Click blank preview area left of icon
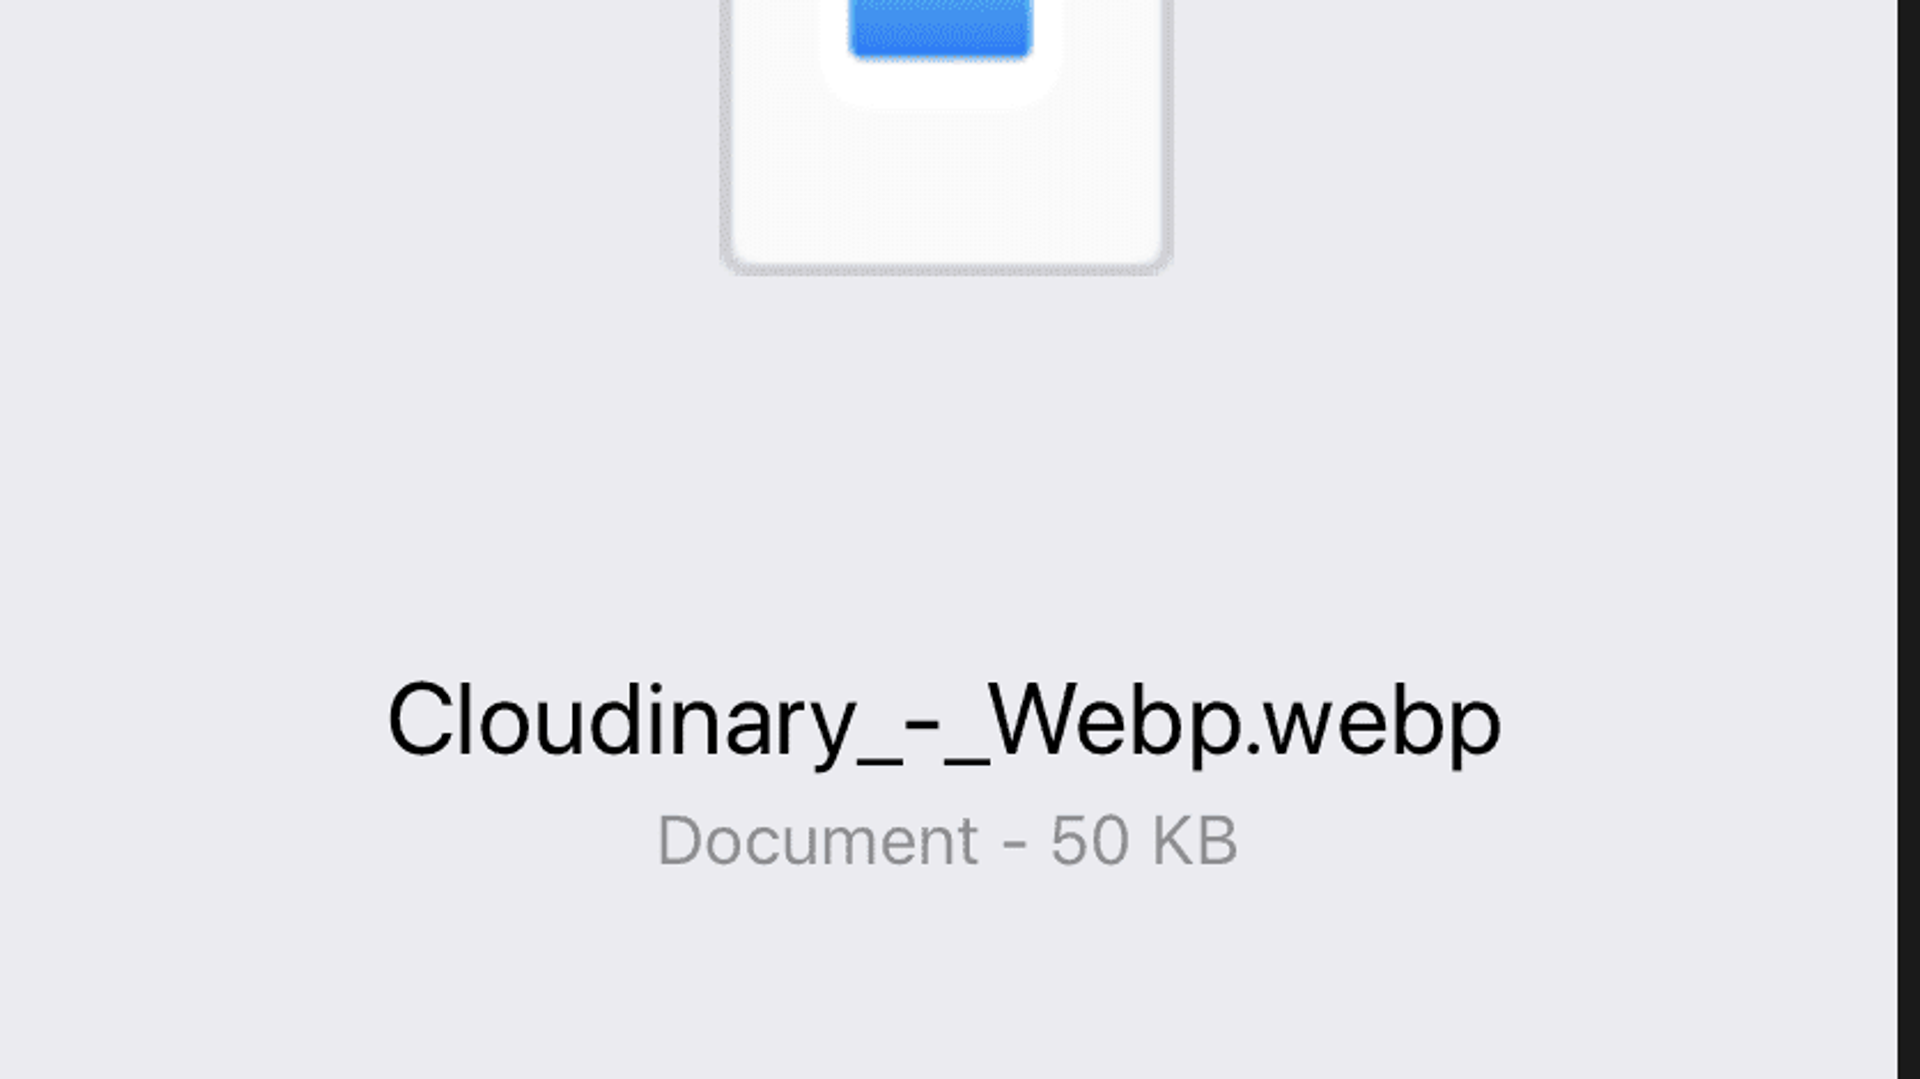This screenshot has width=1920, height=1079. tap(360, 140)
